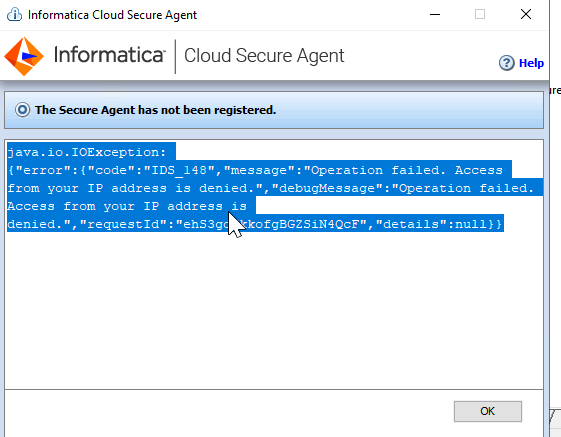The width and height of the screenshot is (561, 437).
Task: Click the window title text in title bar
Action: pyautogui.click(x=112, y=15)
